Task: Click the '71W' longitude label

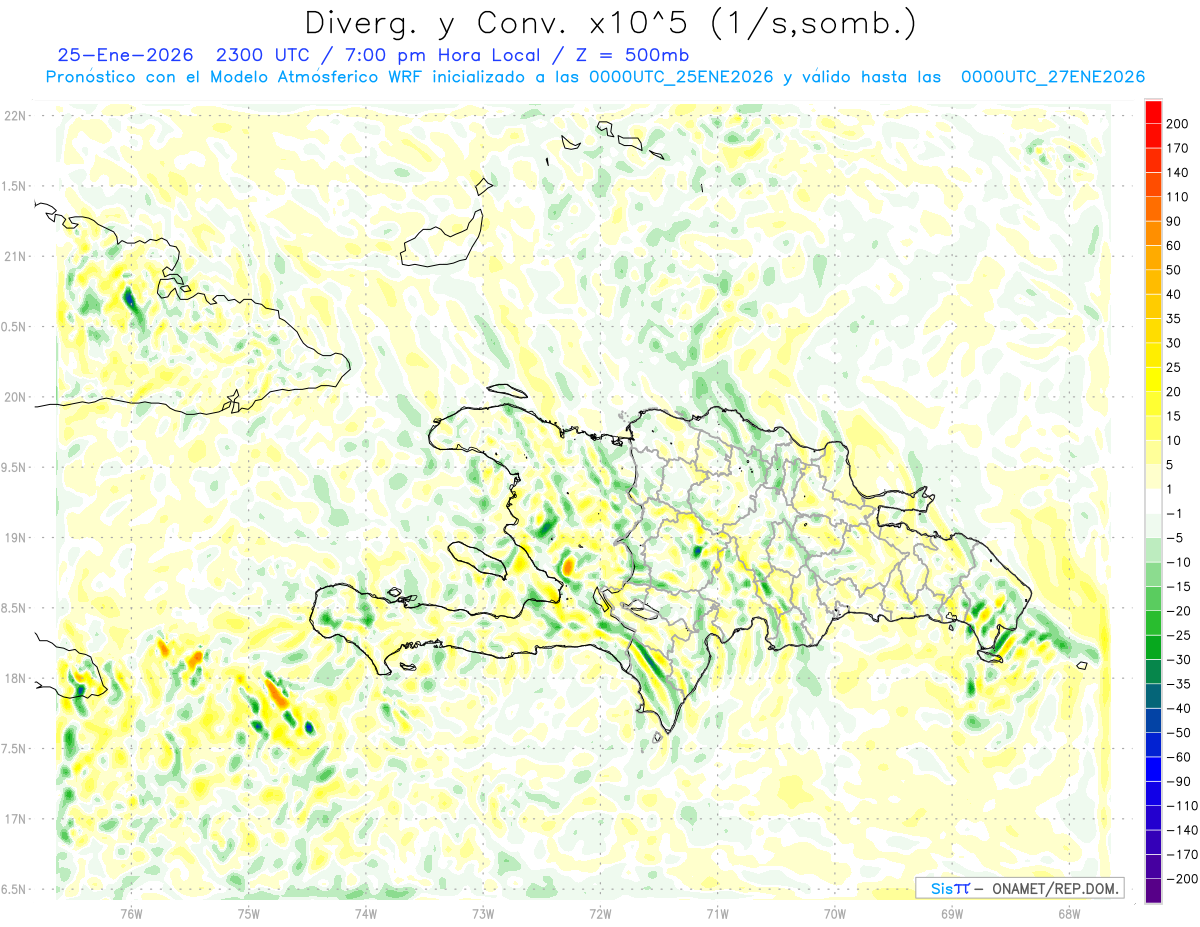Action: point(717,913)
